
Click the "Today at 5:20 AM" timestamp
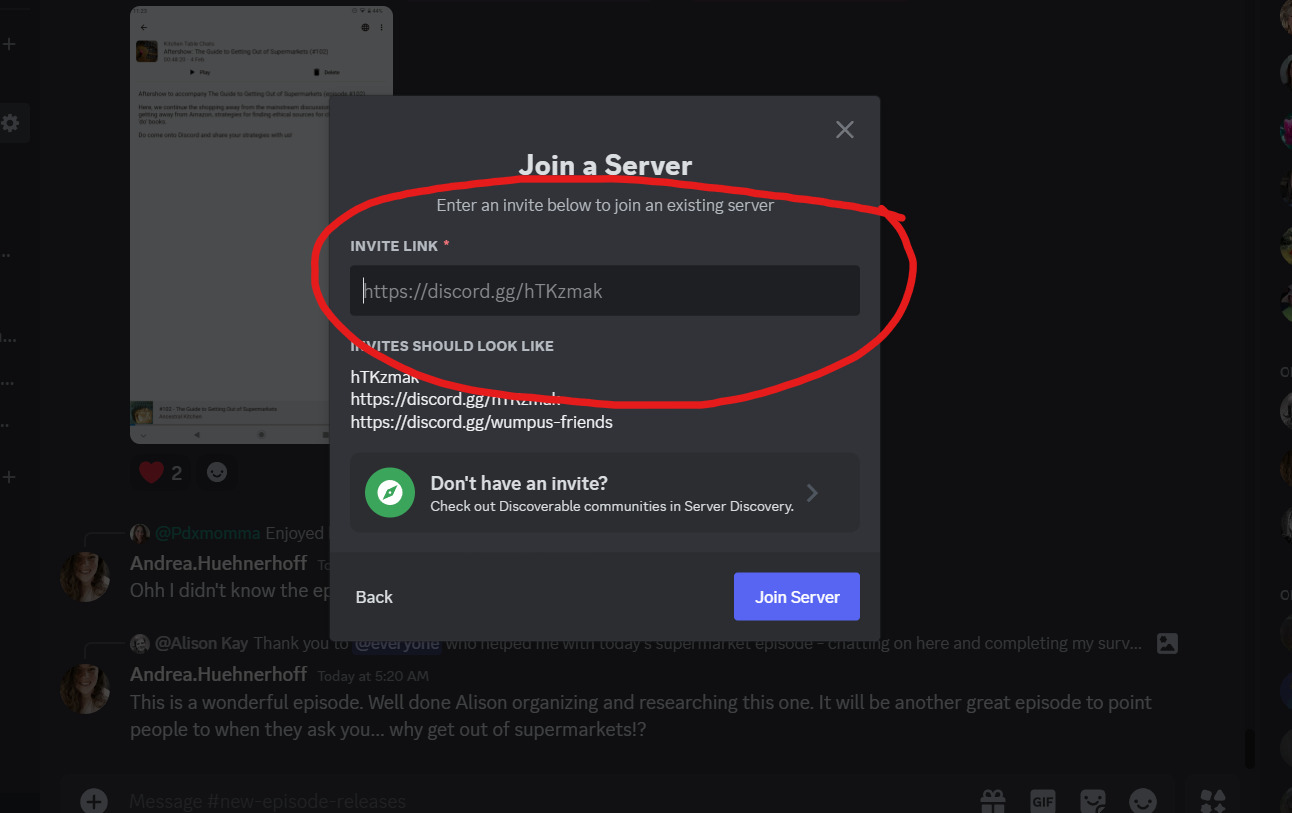373,676
